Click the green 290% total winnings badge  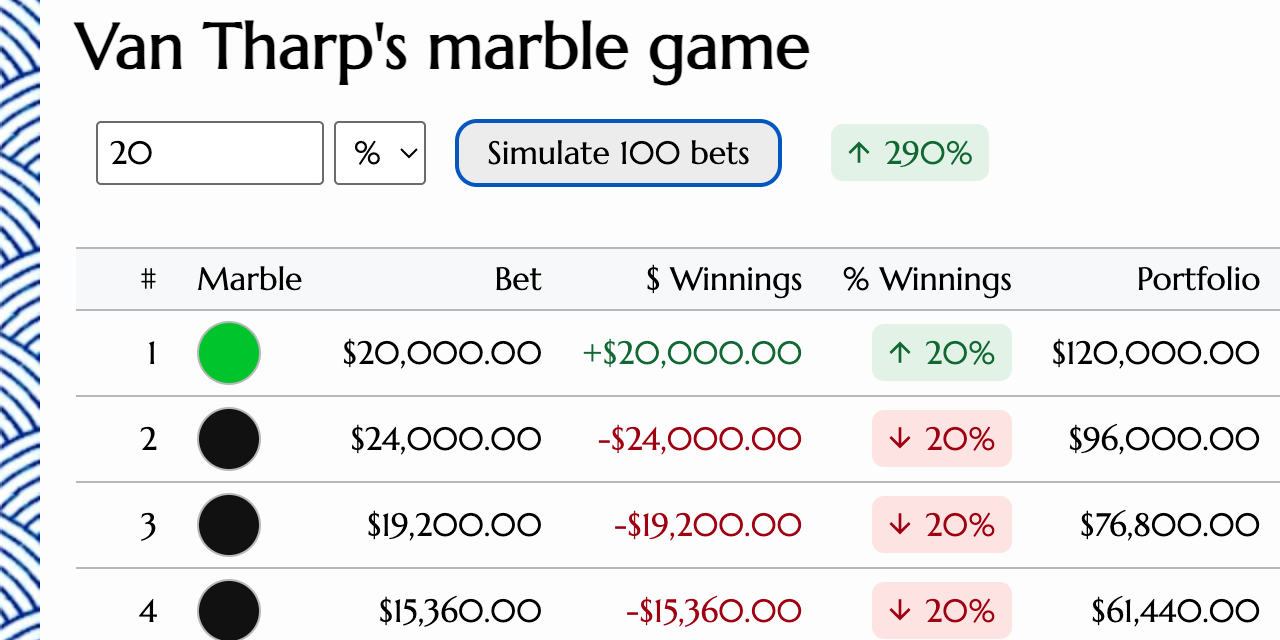click(909, 153)
